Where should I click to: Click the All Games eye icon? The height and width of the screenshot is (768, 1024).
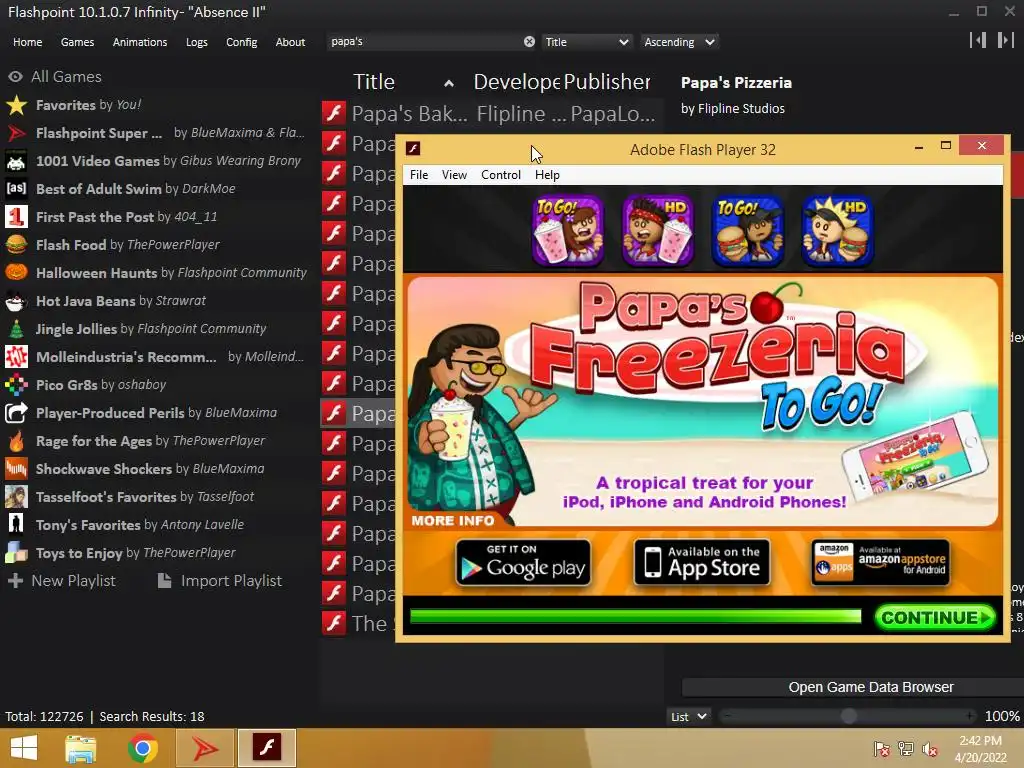[16, 77]
